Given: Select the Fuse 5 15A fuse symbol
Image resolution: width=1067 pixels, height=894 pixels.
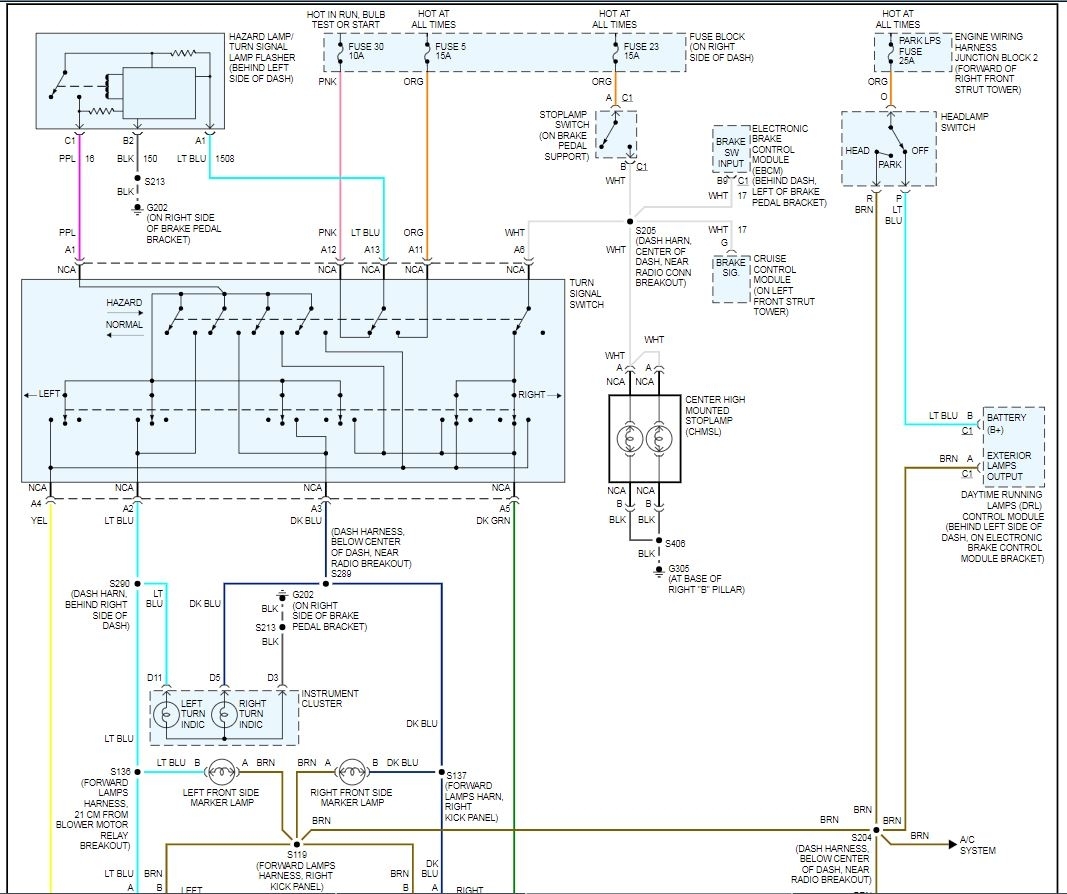Looking at the screenshot, I should (427, 50).
